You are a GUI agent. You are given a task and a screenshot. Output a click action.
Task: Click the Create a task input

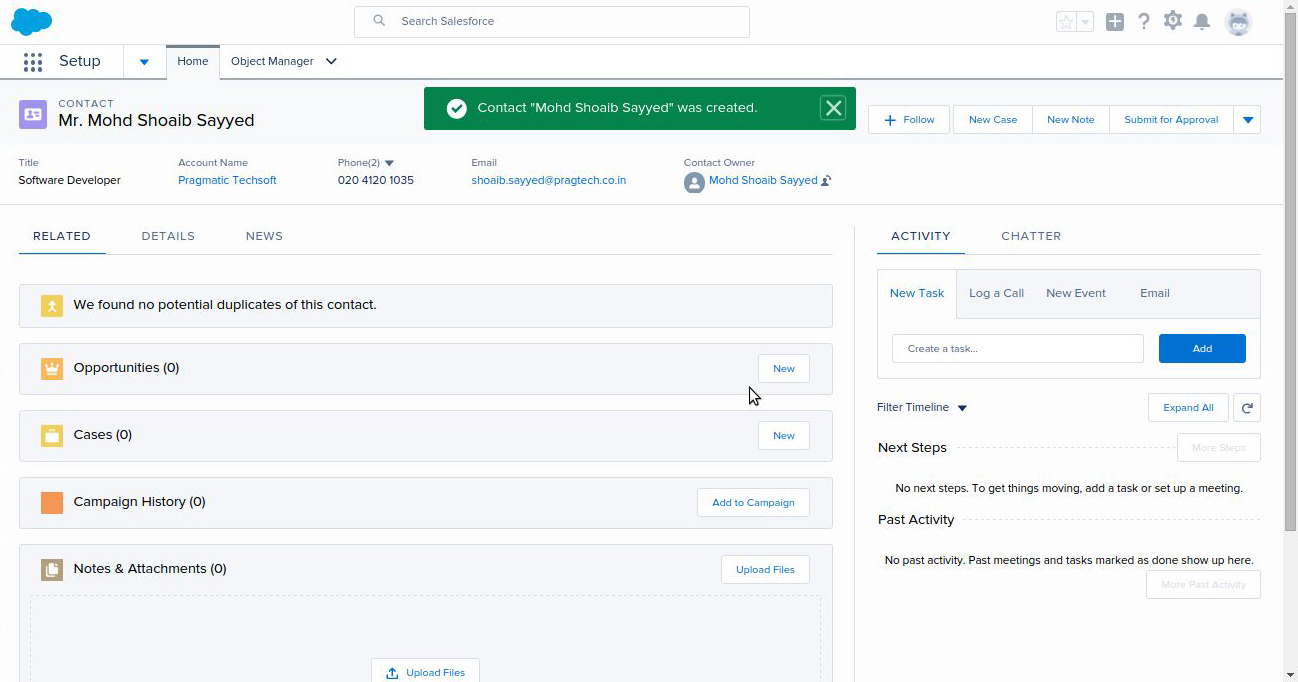coord(1018,349)
